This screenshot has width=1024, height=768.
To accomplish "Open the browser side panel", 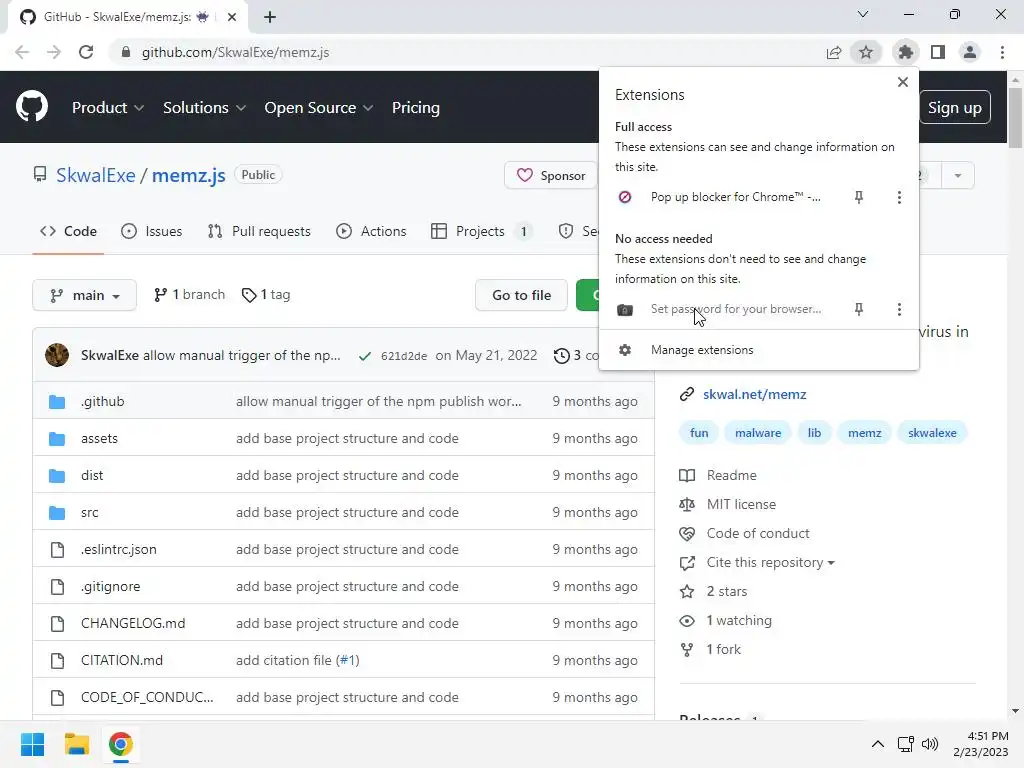I will [x=938, y=52].
